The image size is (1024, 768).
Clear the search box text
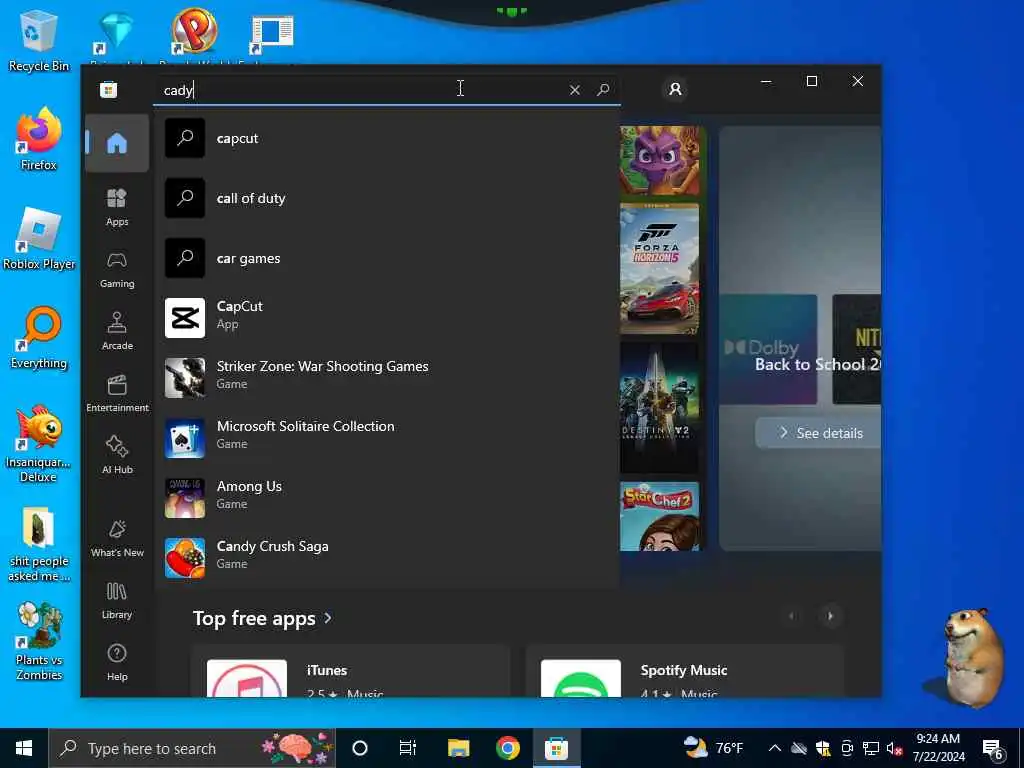[575, 90]
